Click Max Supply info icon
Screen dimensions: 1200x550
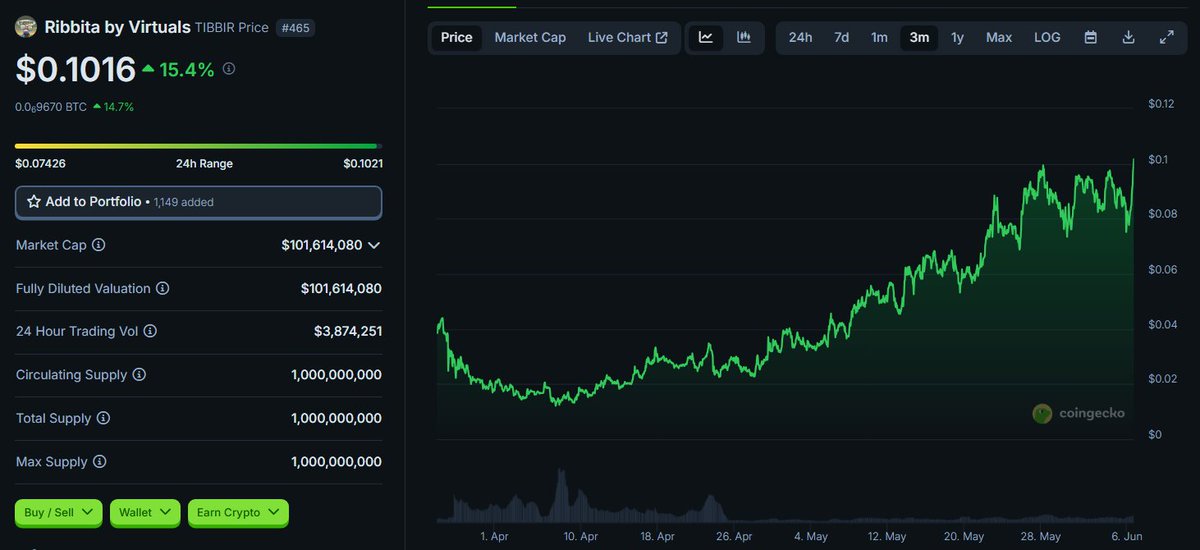[99, 462]
